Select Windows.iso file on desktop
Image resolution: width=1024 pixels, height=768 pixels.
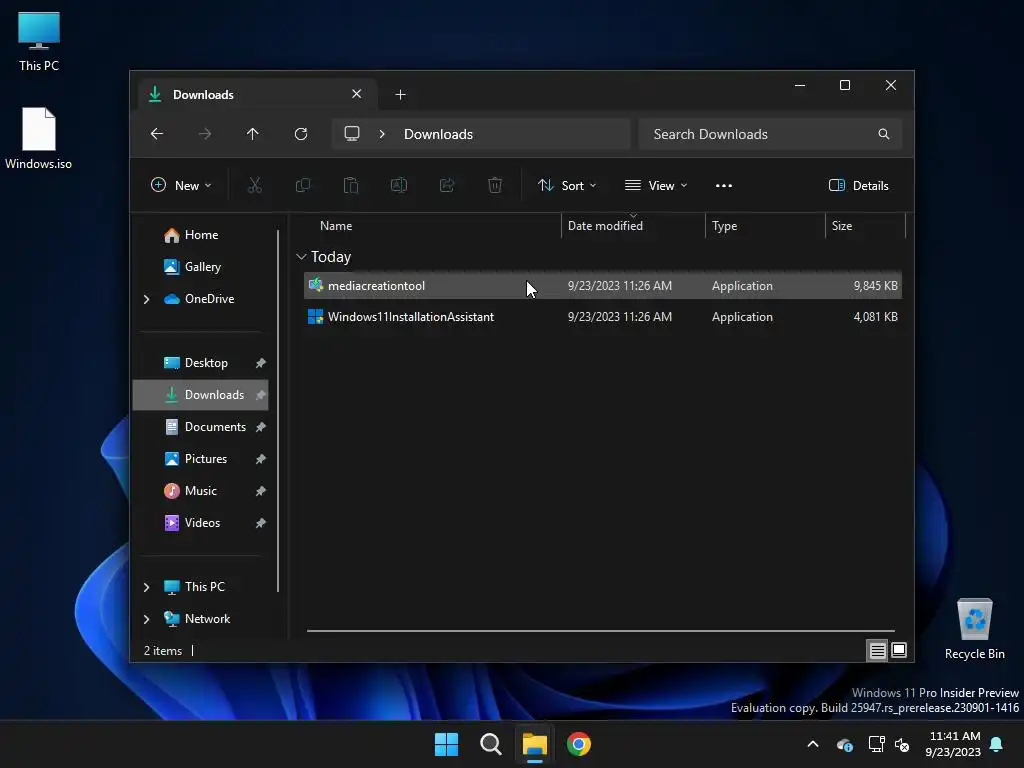click(39, 139)
